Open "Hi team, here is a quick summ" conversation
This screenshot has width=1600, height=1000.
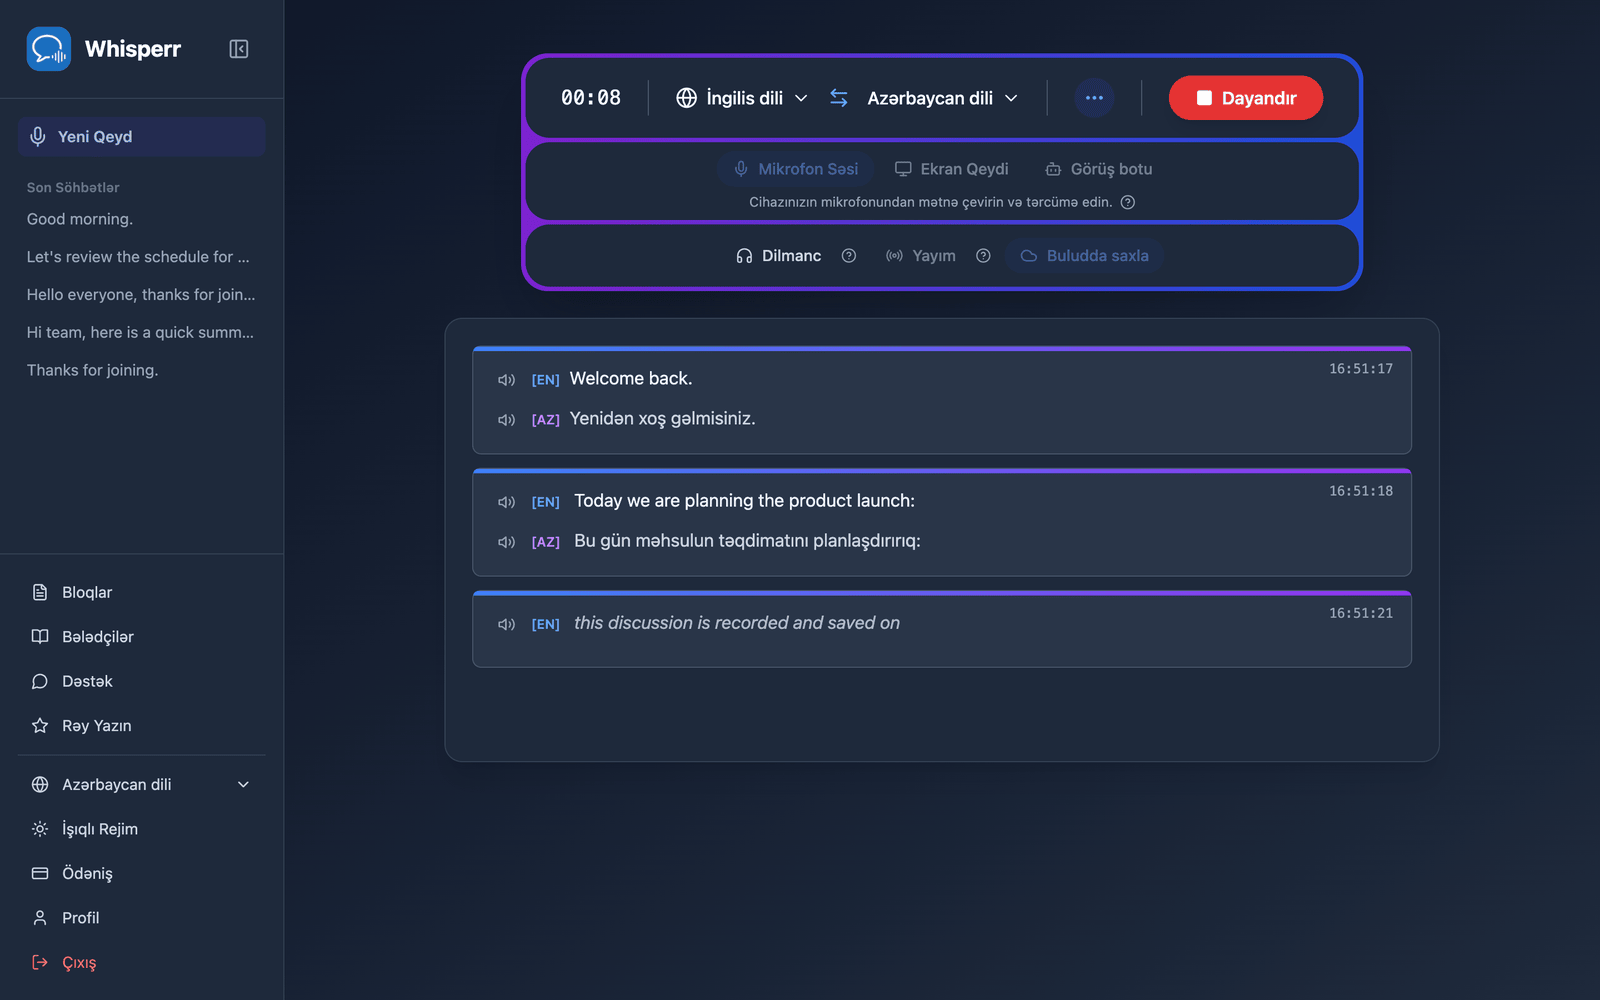pos(141,333)
